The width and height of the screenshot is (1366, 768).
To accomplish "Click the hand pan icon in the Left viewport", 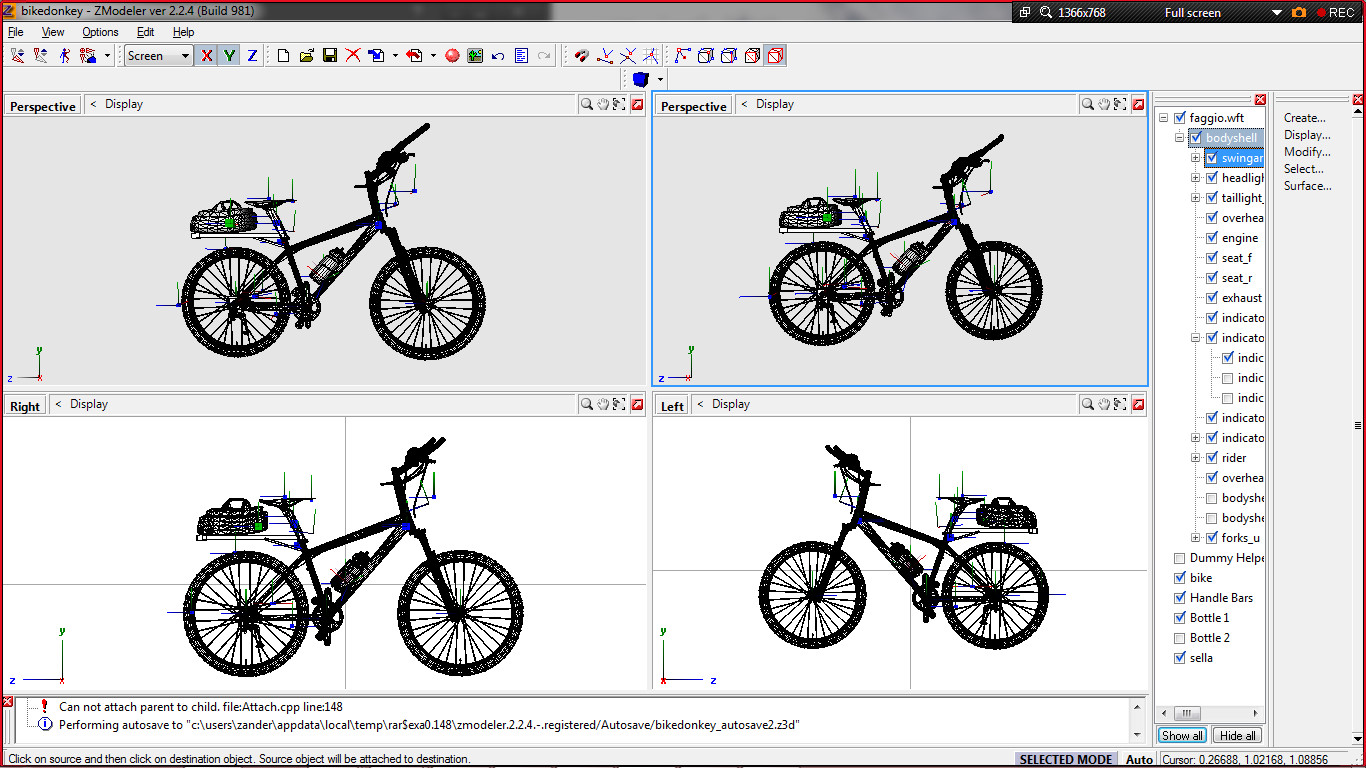I will coord(1104,404).
